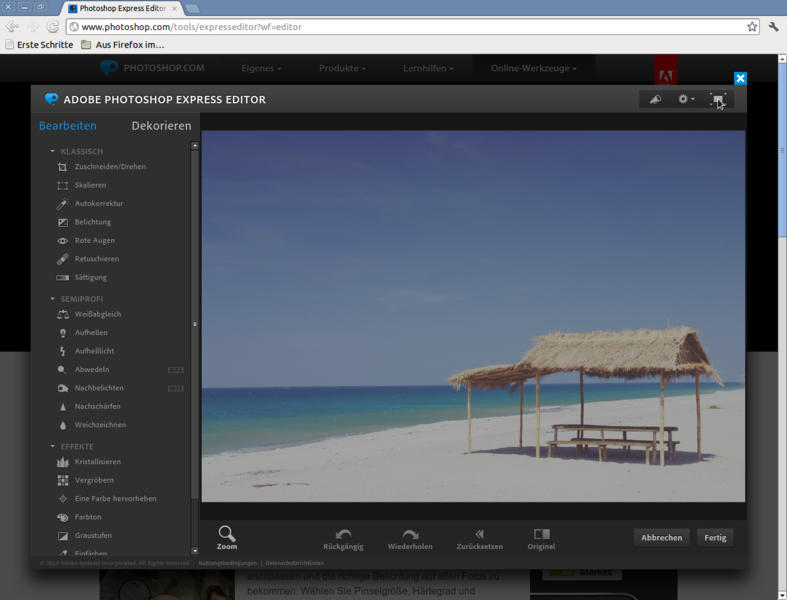The height and width of the screenshot is (600, 787).
Task: Open a new browser tab
Action: [192, 9]
